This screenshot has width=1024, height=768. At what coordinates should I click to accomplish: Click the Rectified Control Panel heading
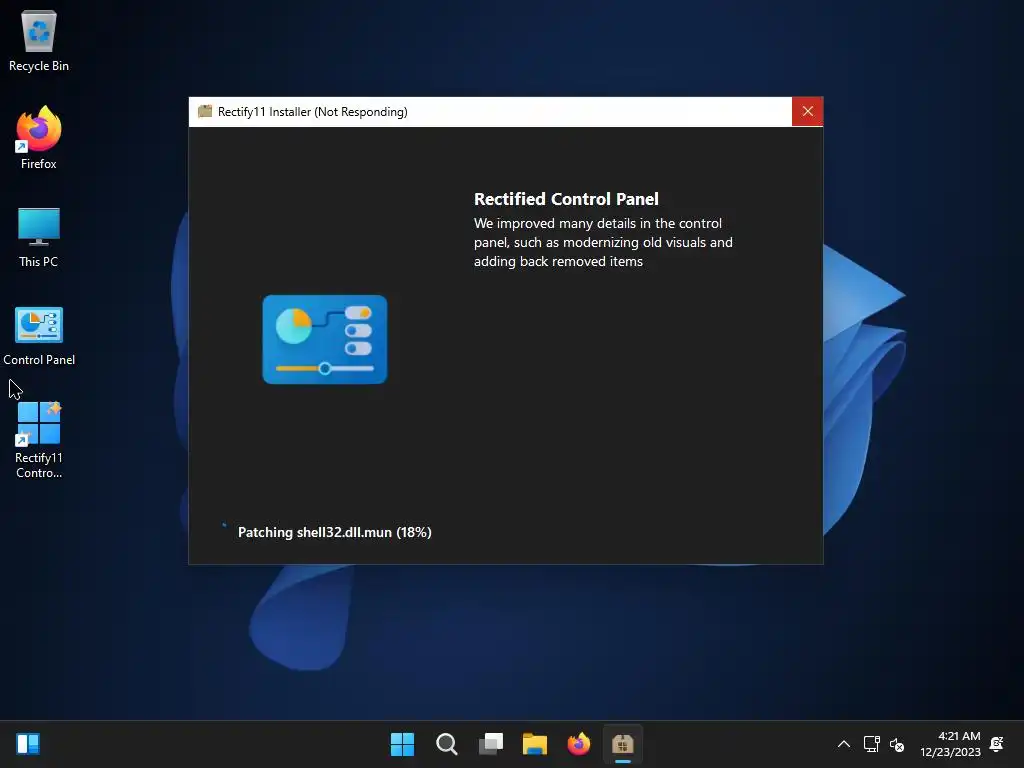pos(566,199)
